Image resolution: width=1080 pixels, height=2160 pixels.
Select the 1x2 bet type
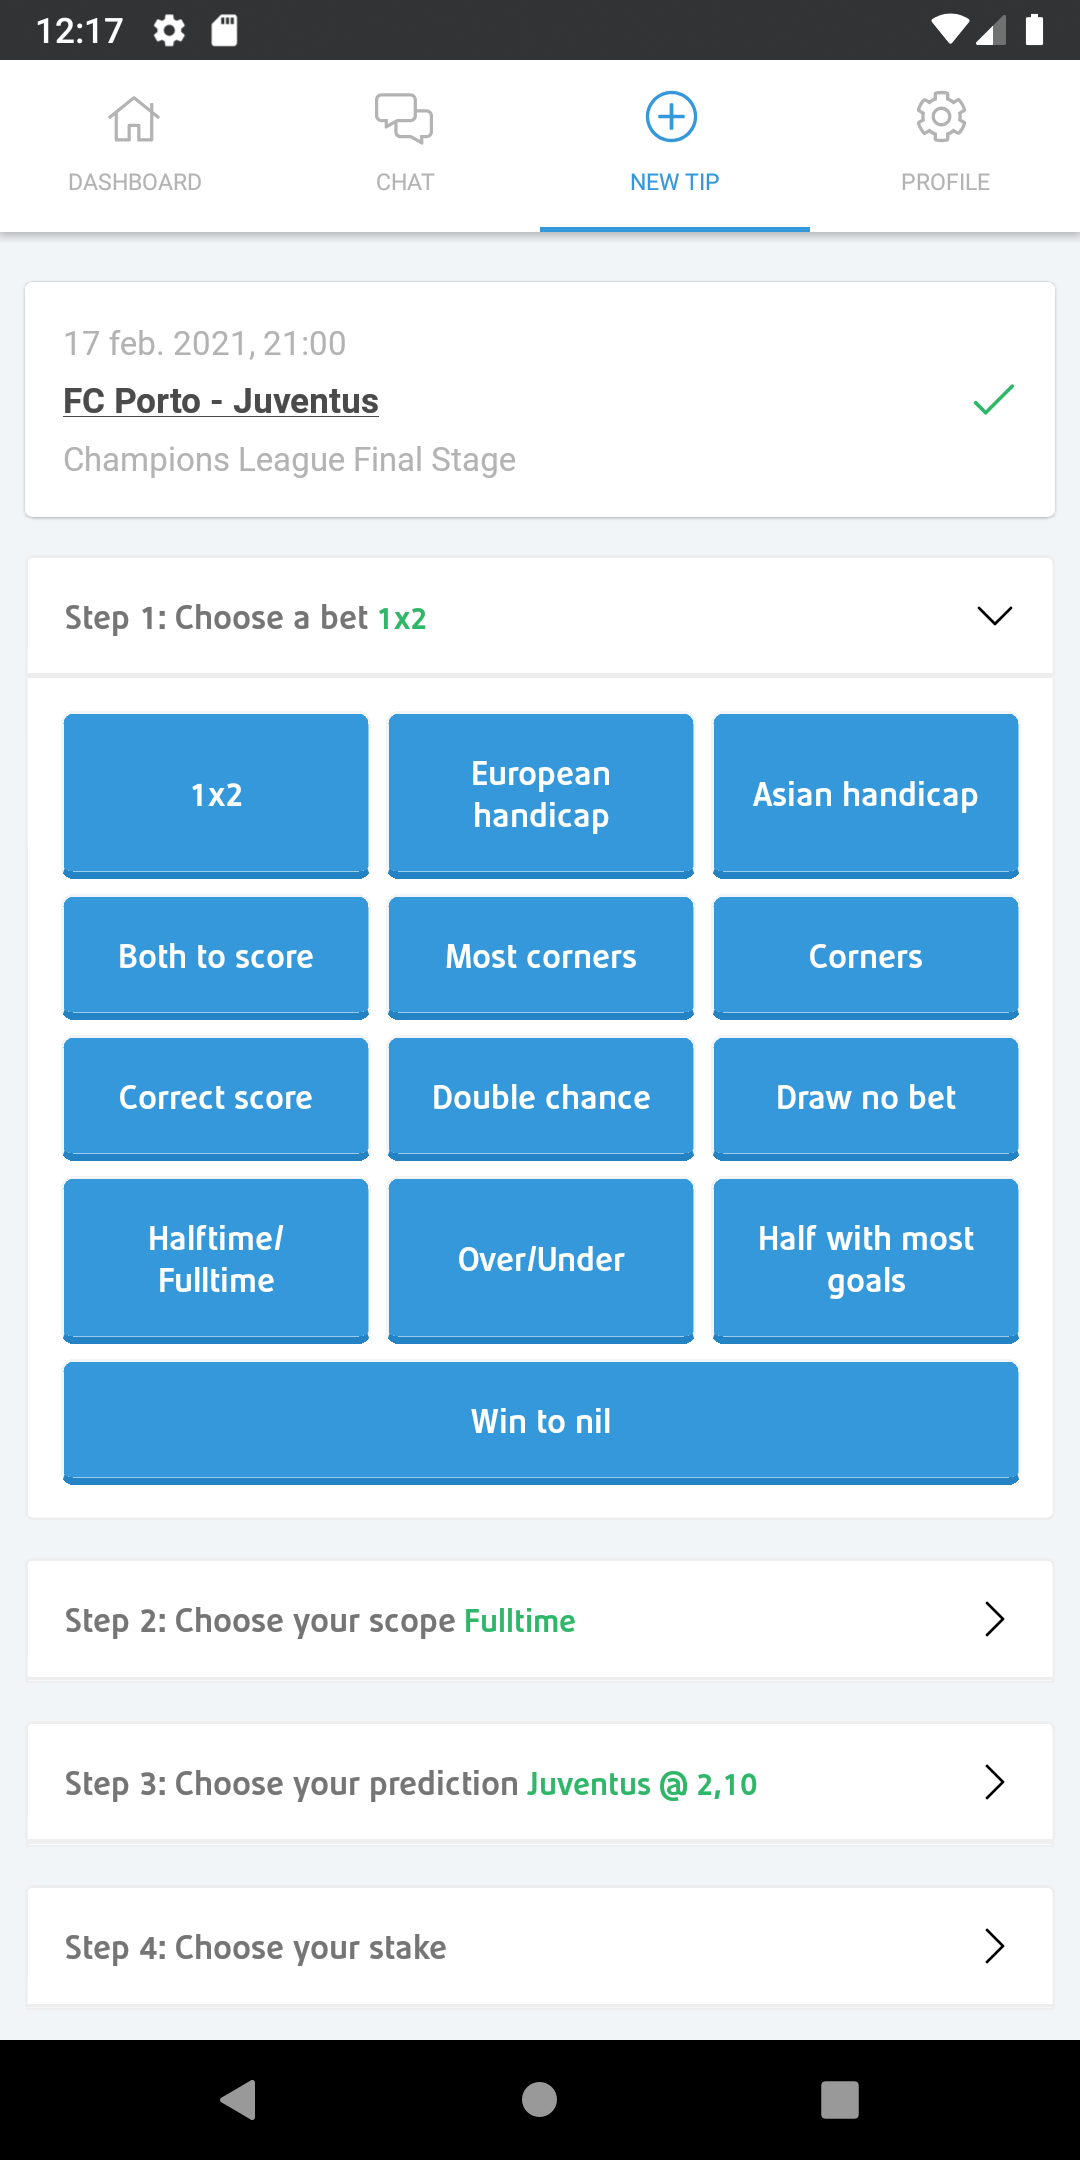coord(216,795)
